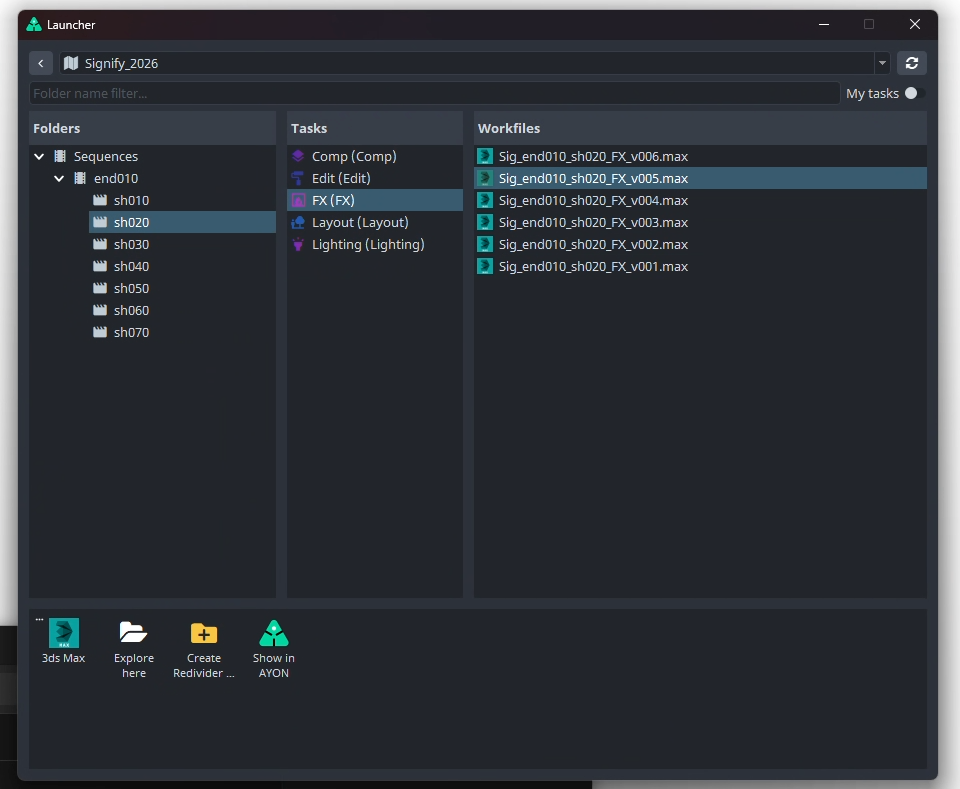The width and height of the screenshot is (960, 789).
Task: Click the sh070 clapperboard icon
Action: coord(100,332)
